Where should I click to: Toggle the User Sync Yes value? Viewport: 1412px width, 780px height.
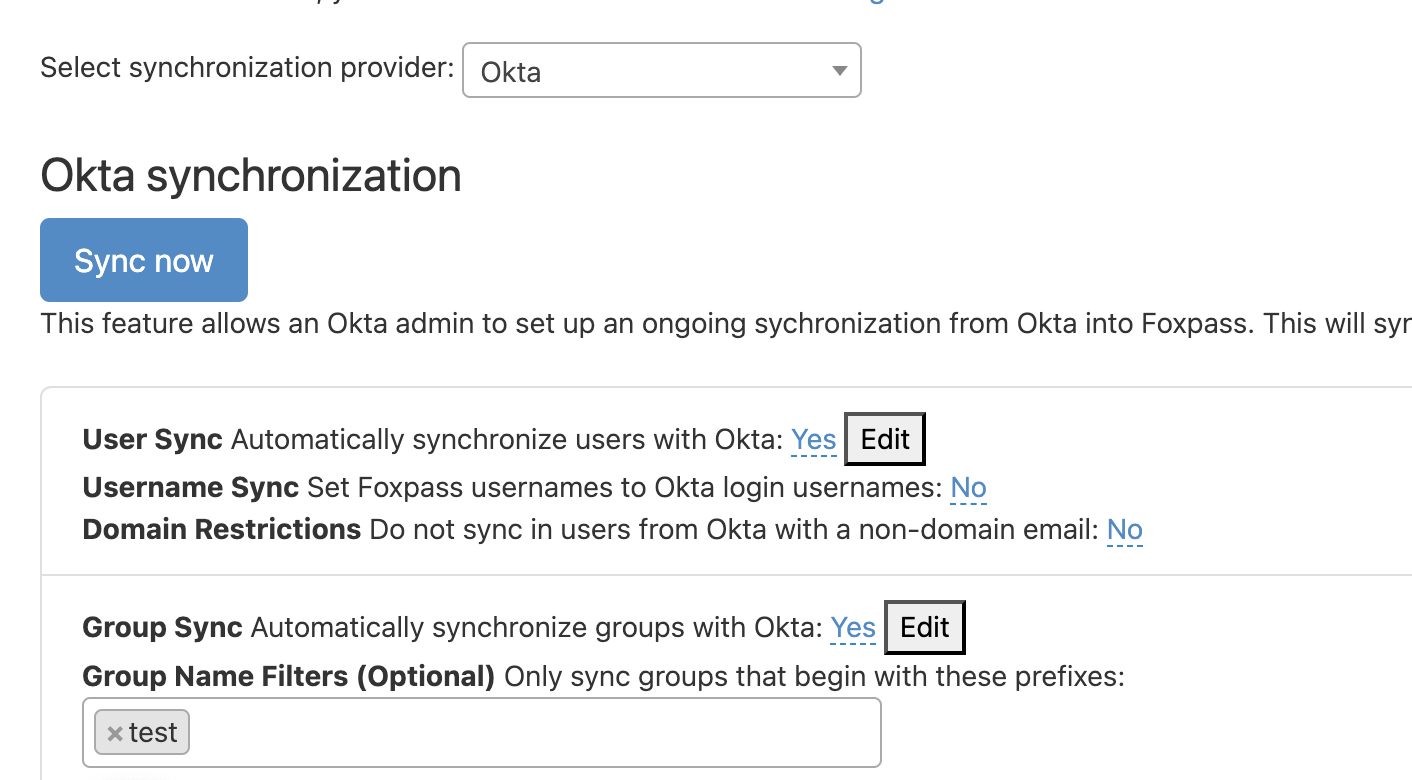tap(814, 439)
